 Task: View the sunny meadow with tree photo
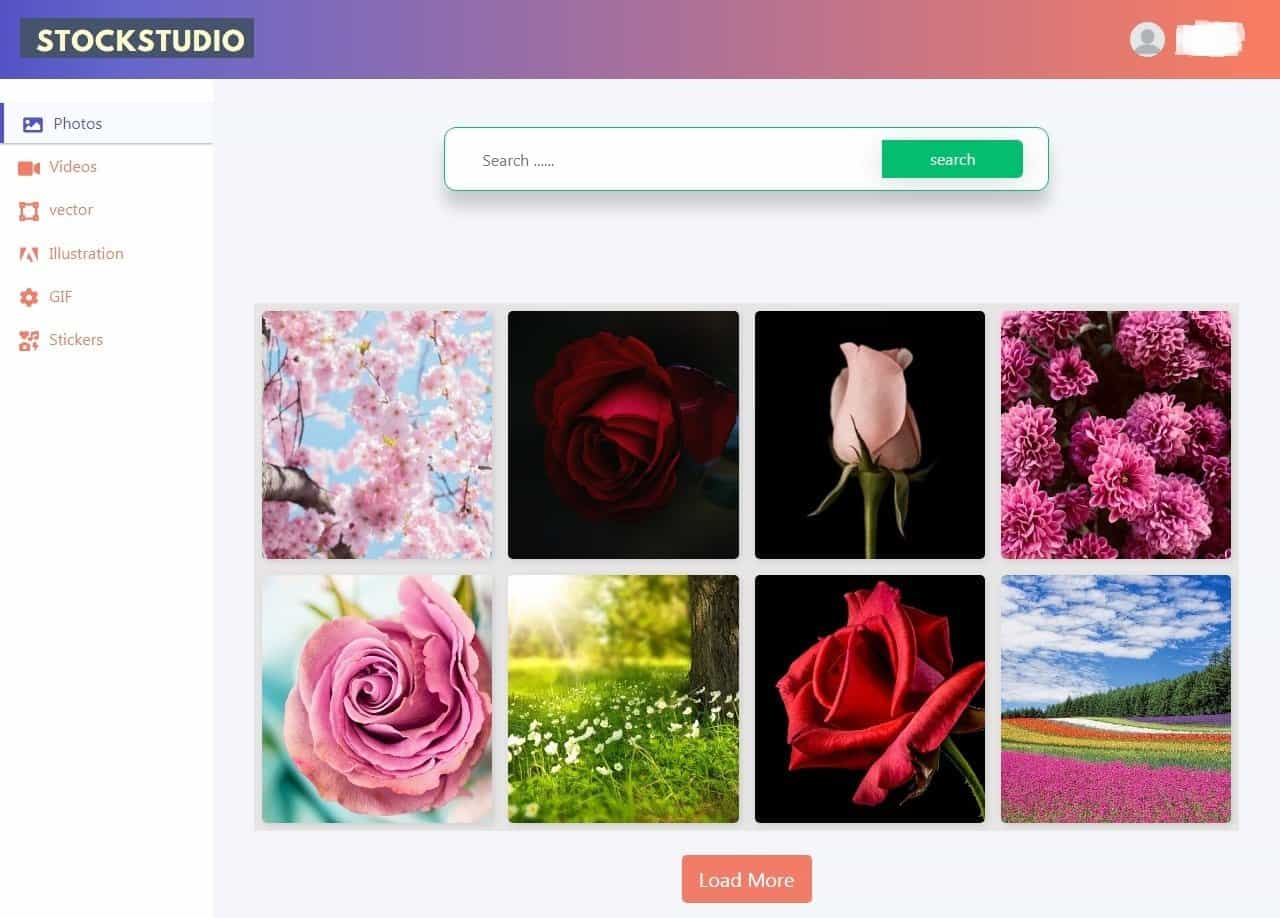tap(623, 698)
